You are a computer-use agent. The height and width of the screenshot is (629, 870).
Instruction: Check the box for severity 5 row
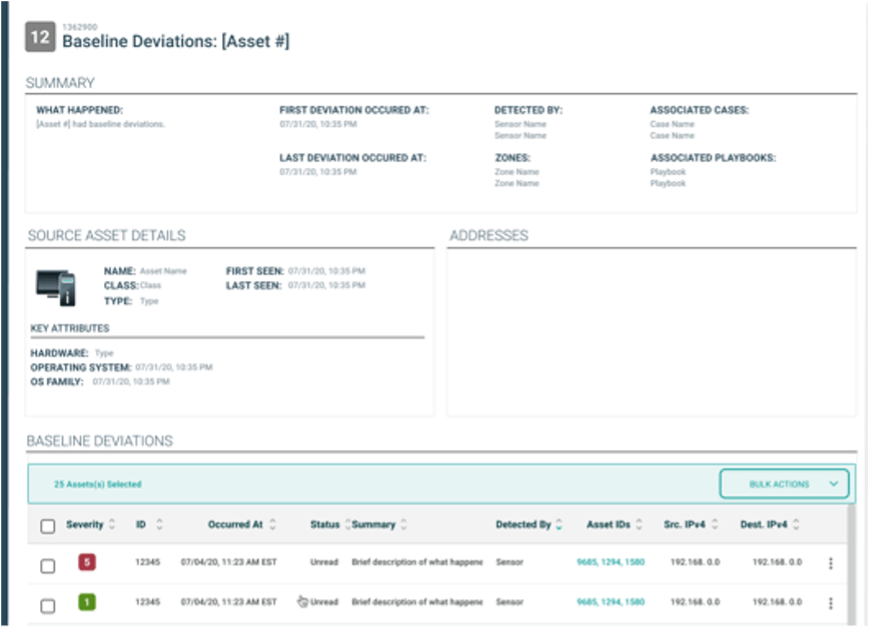pos(48,566)
